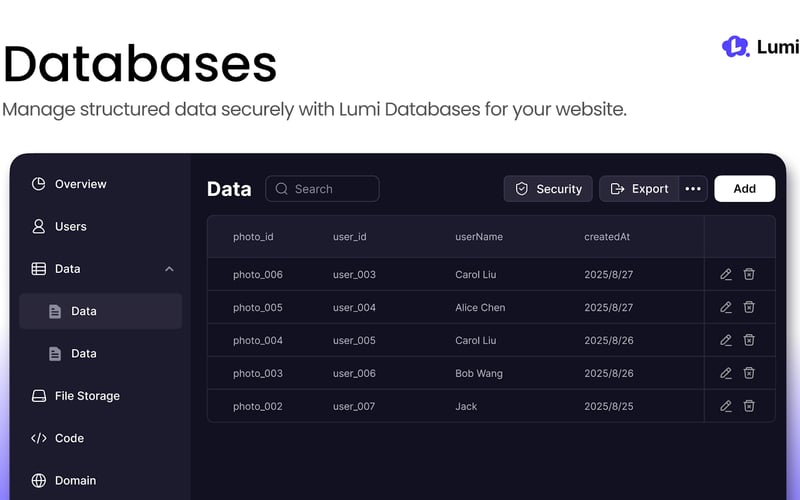
Task: Select the photo_003 cell
Action: tap(258, 373)
